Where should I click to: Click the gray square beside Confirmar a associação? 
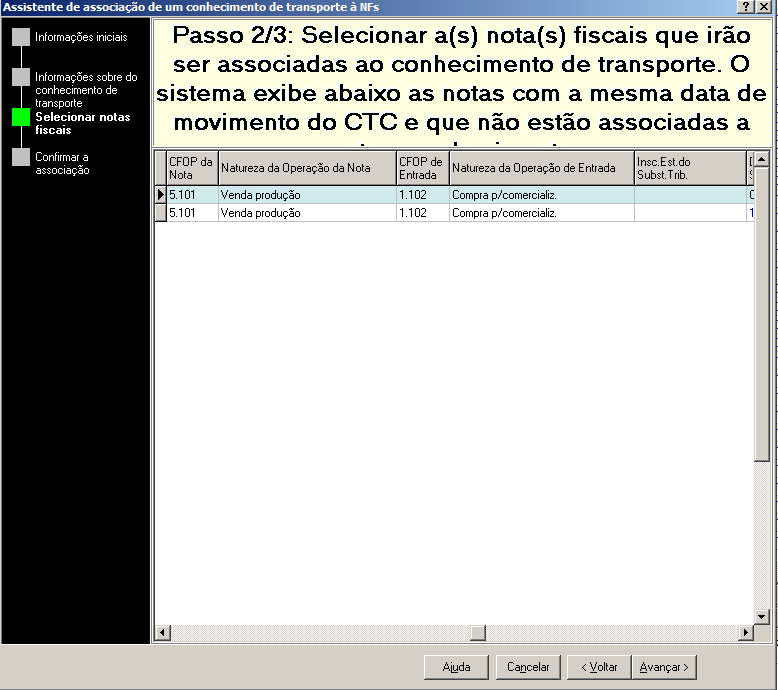coord(21,157)
